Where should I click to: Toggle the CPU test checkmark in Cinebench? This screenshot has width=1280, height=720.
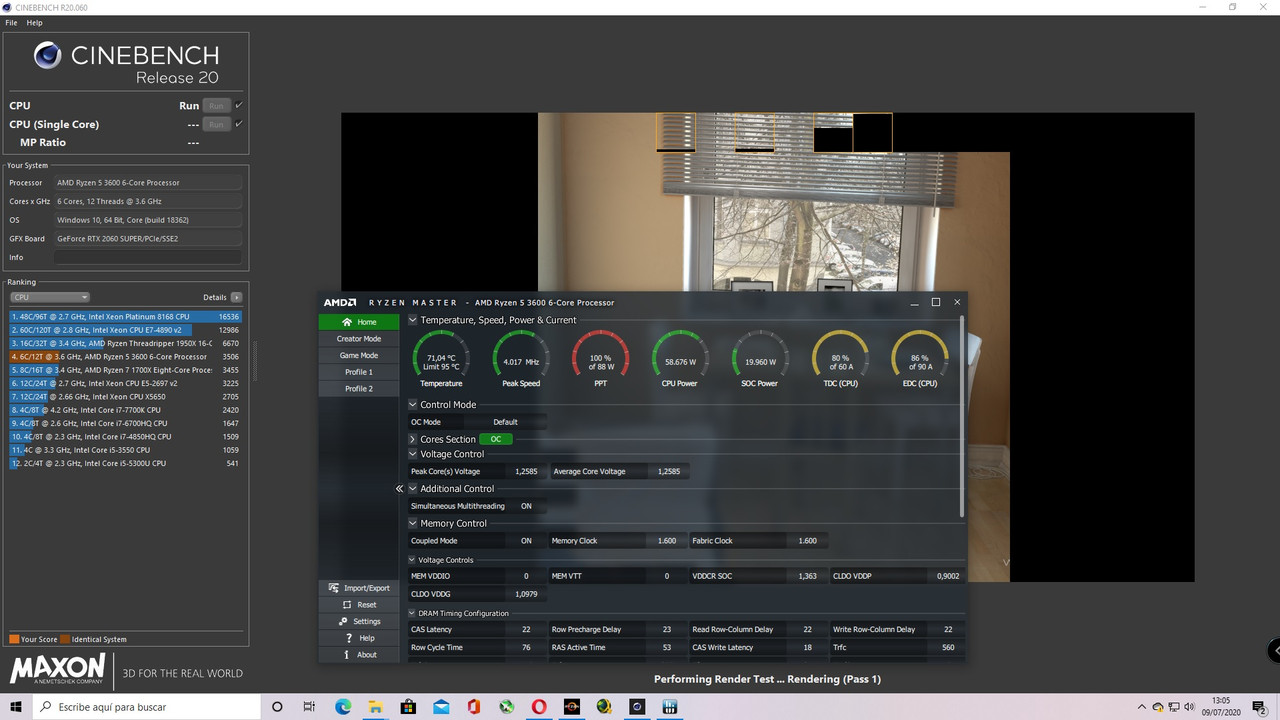point(239,105)
